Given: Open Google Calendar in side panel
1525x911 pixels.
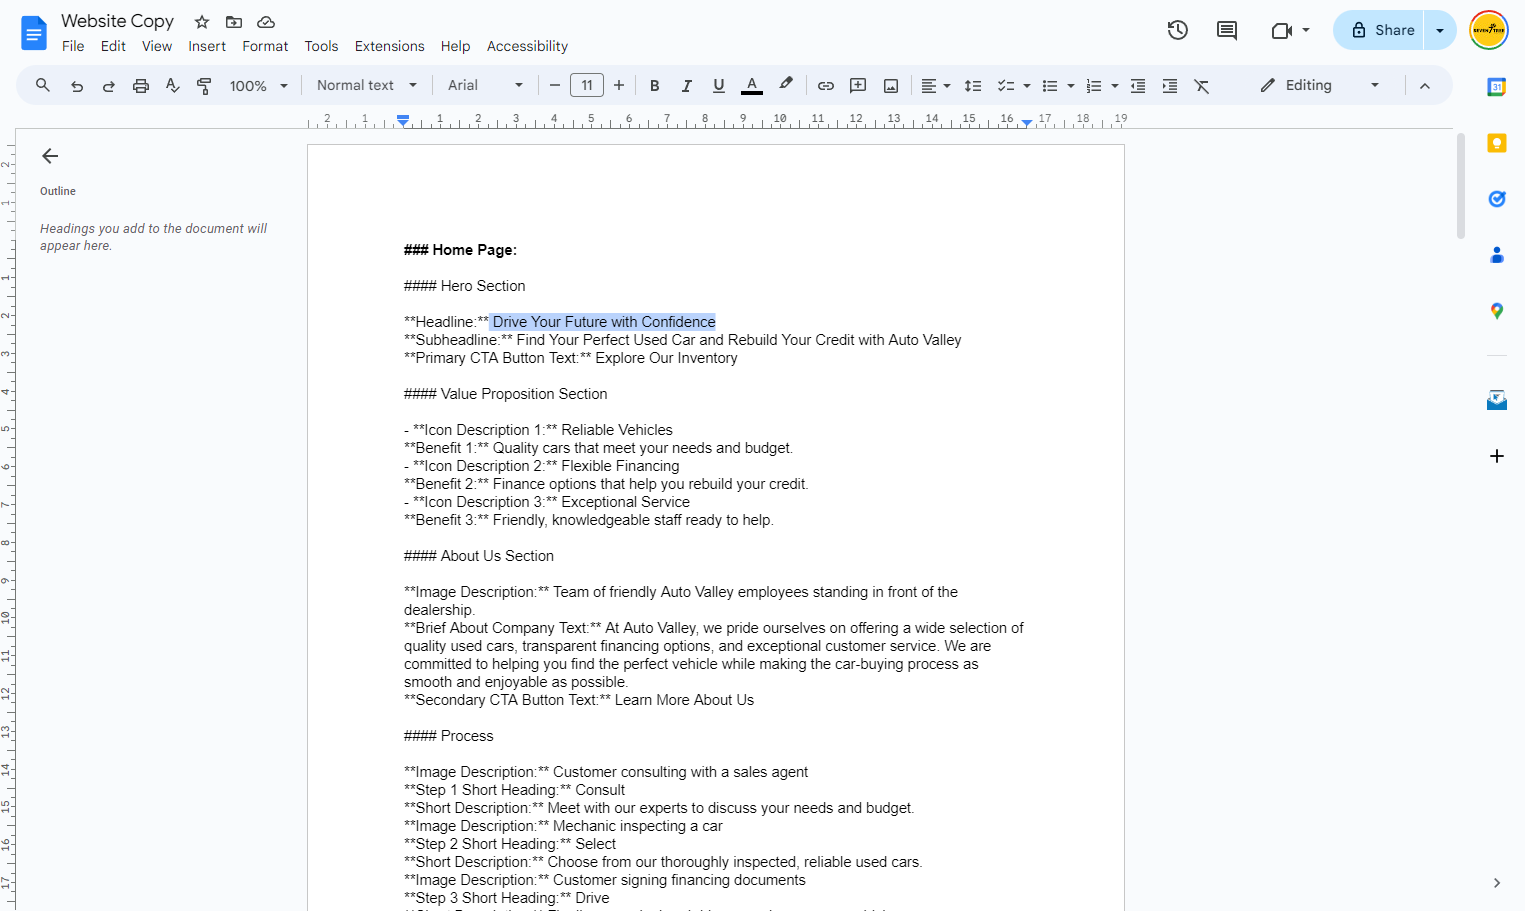Looking at the screenshot, I should [1497, 87].
